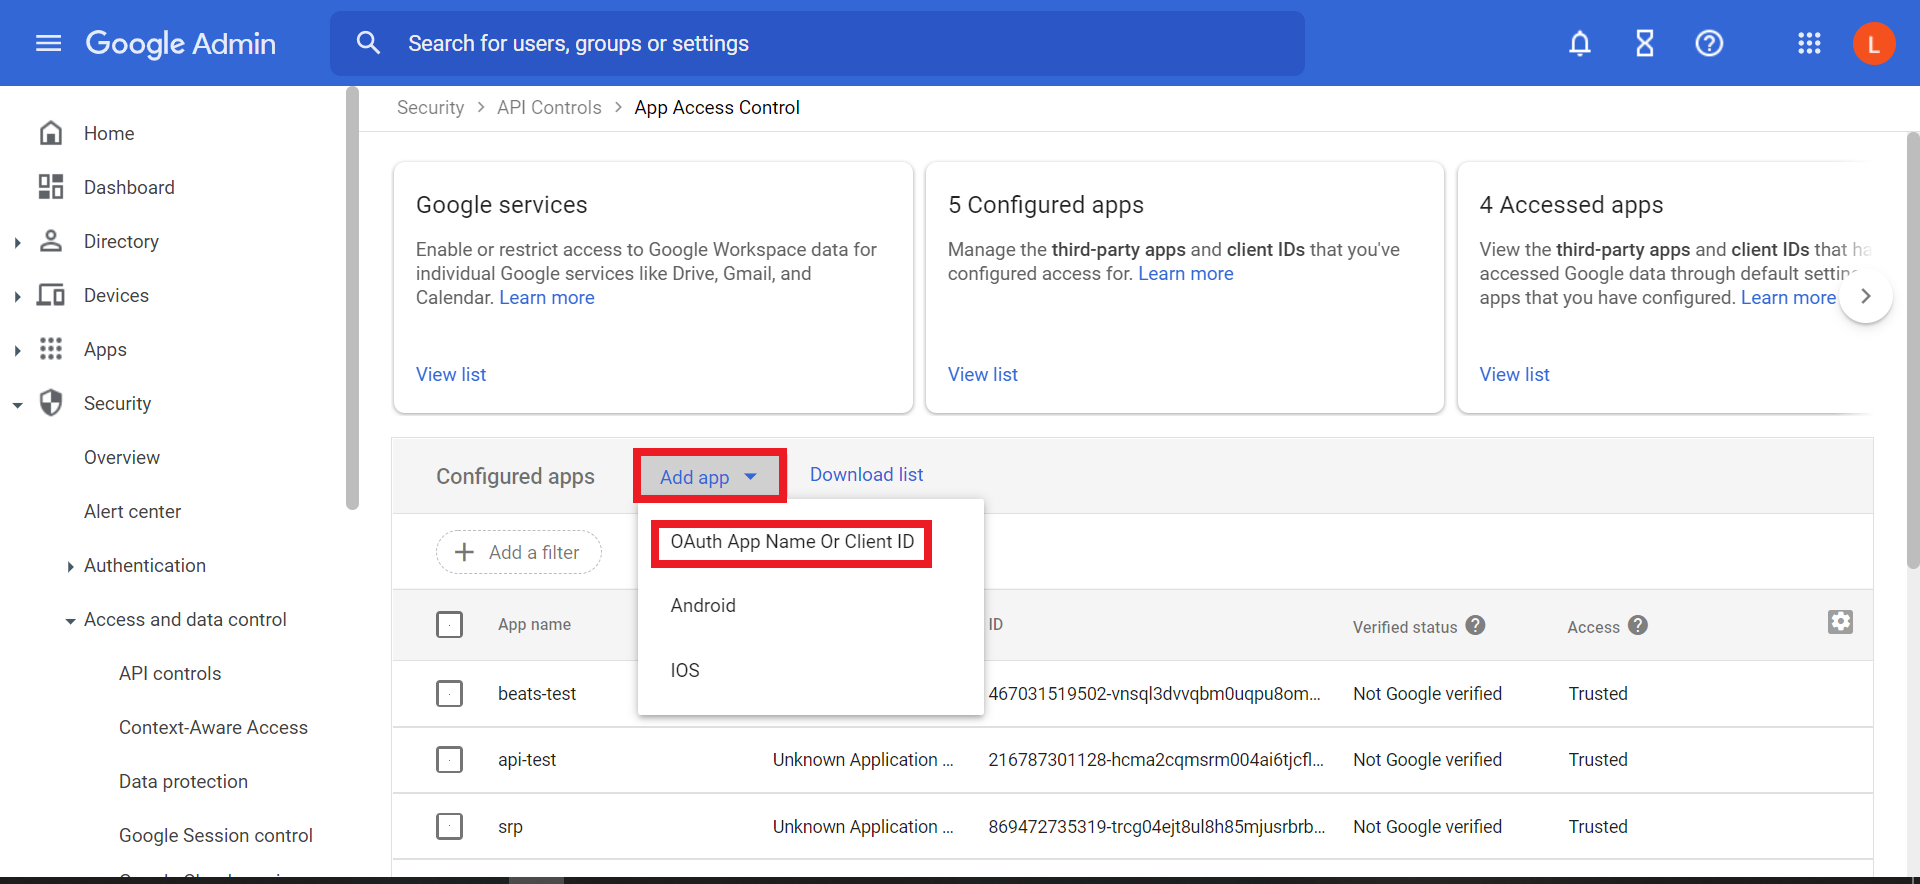Select OAuth App Name Or Client ID
The image size is (1920, 884).
coord(792,542)
